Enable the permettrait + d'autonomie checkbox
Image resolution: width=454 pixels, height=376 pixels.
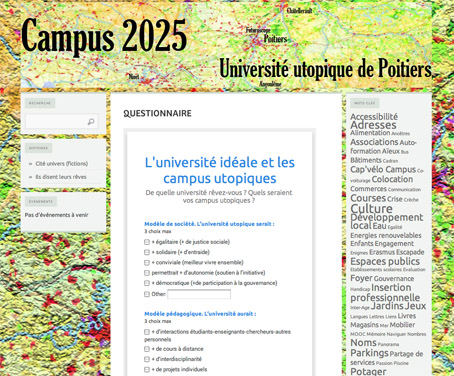pyautogui.click(x=147, y=273)
